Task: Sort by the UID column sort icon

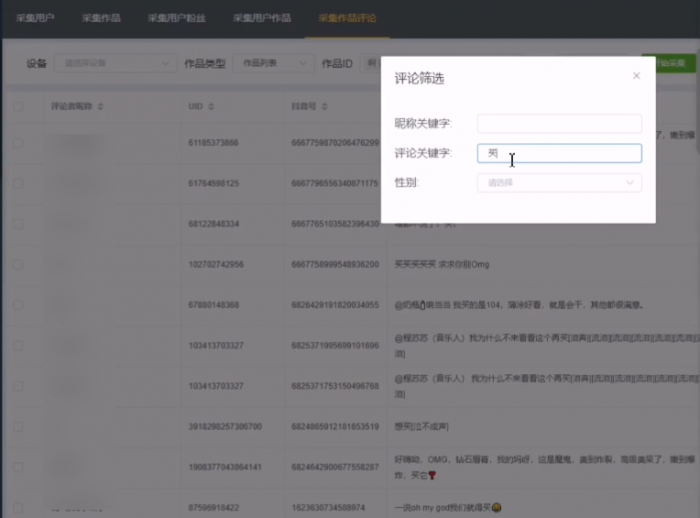Action: click(214, 105)
